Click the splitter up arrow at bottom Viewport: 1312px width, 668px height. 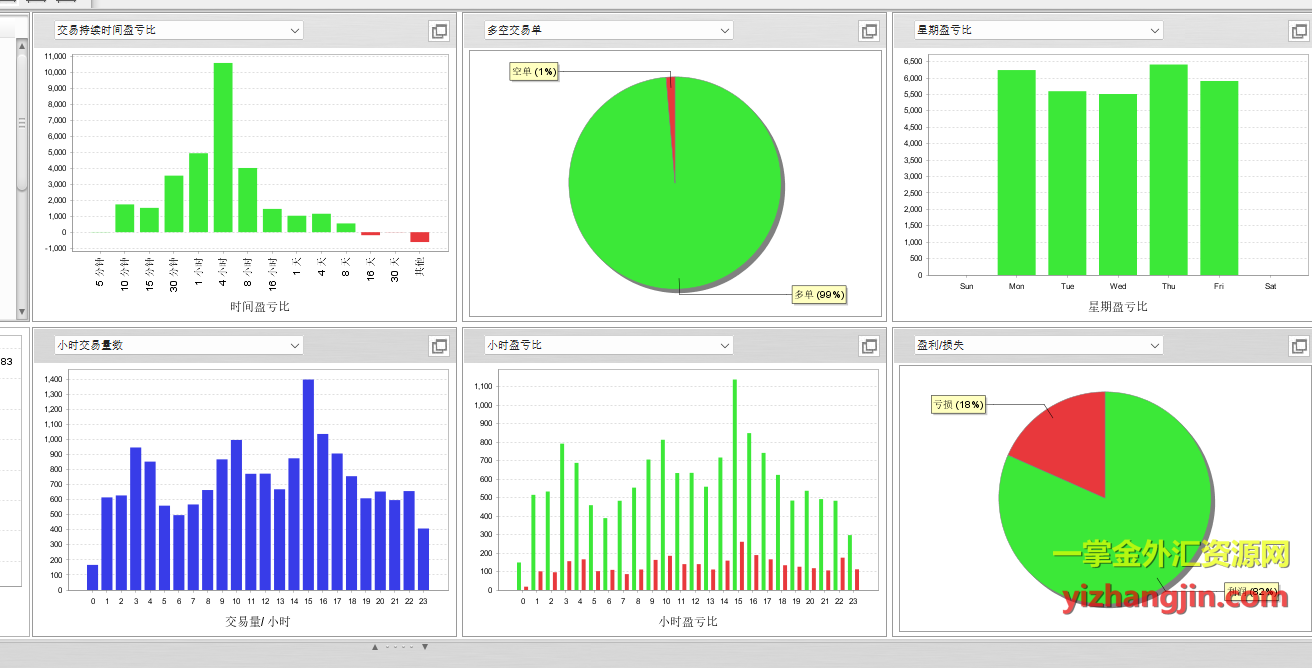click(x=375, y=647)
